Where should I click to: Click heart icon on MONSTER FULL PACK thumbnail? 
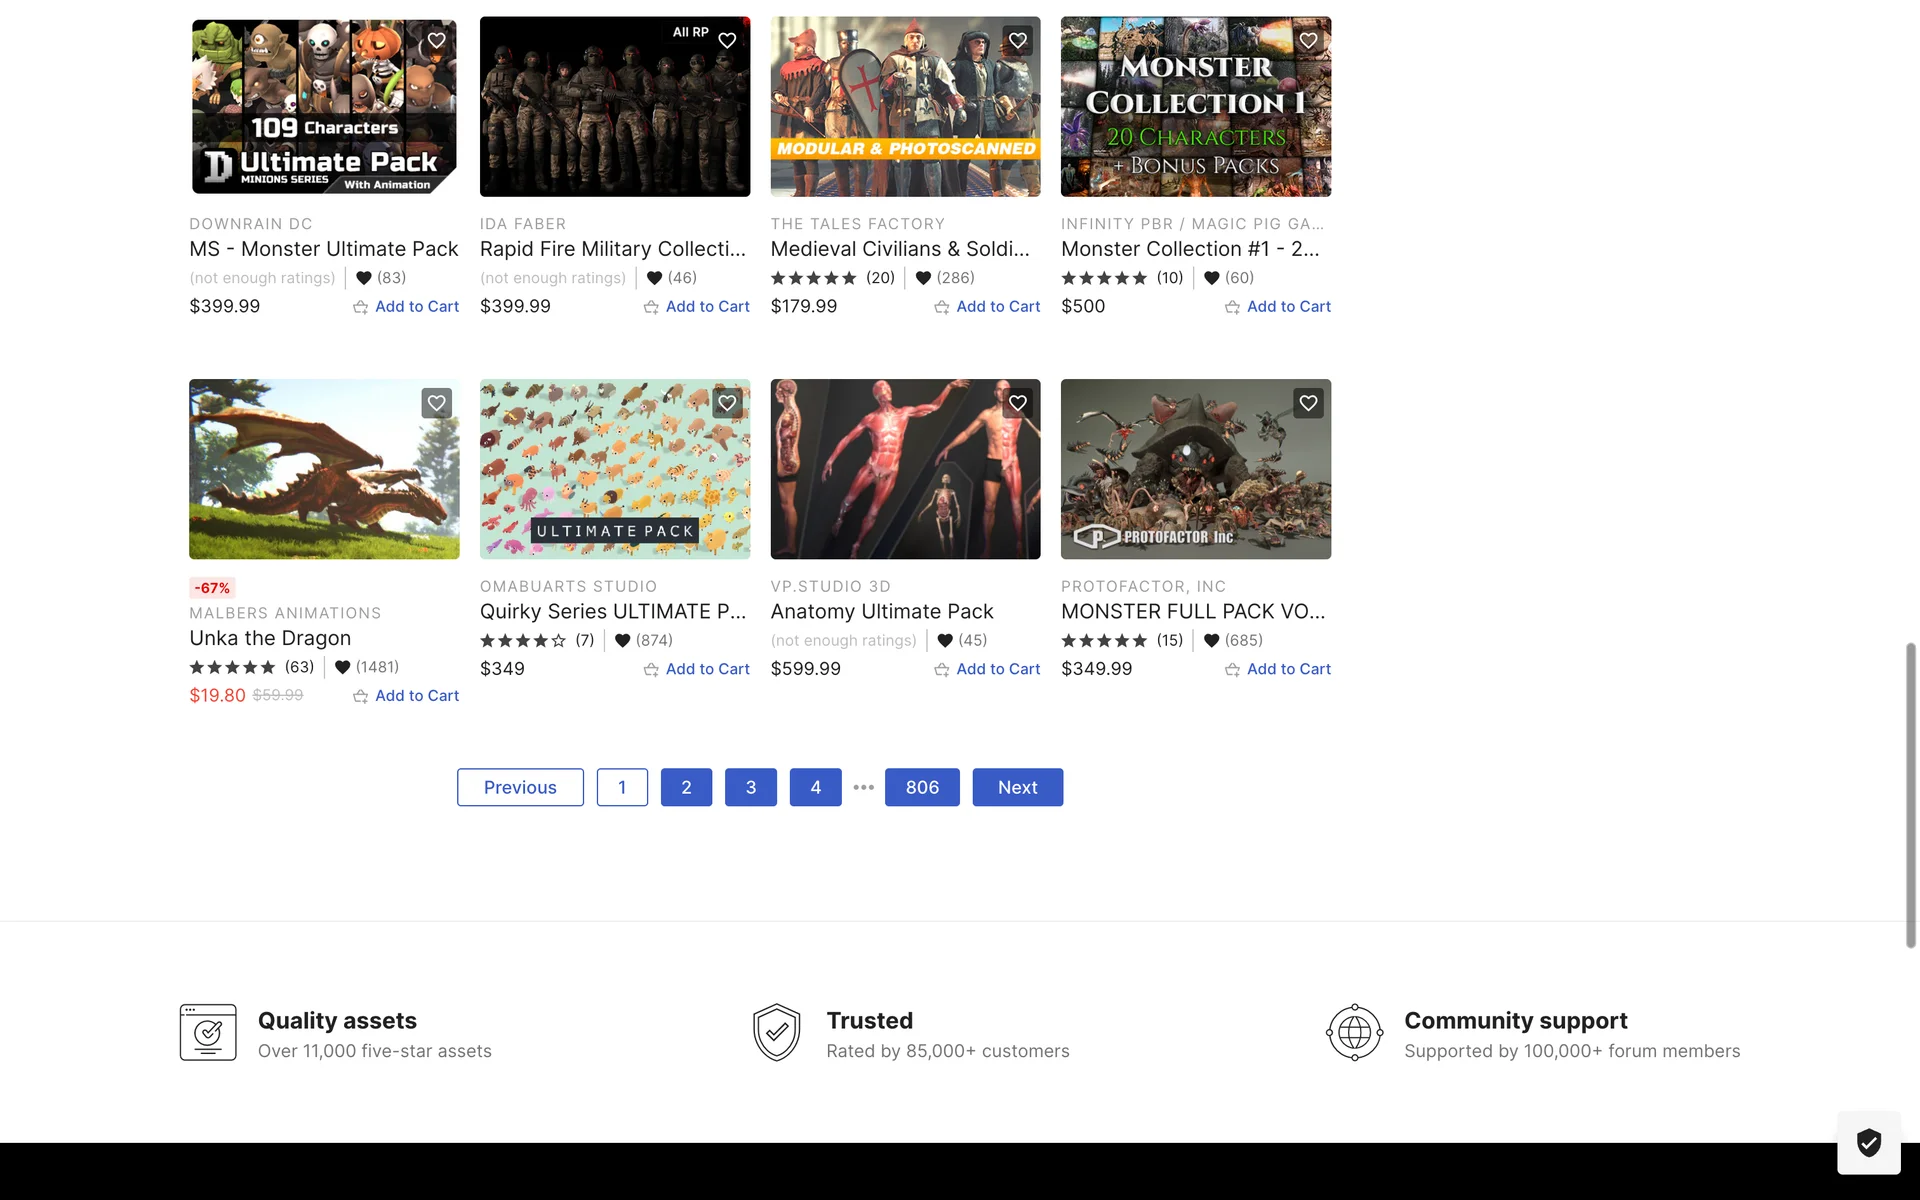[x=1308, y=403]
